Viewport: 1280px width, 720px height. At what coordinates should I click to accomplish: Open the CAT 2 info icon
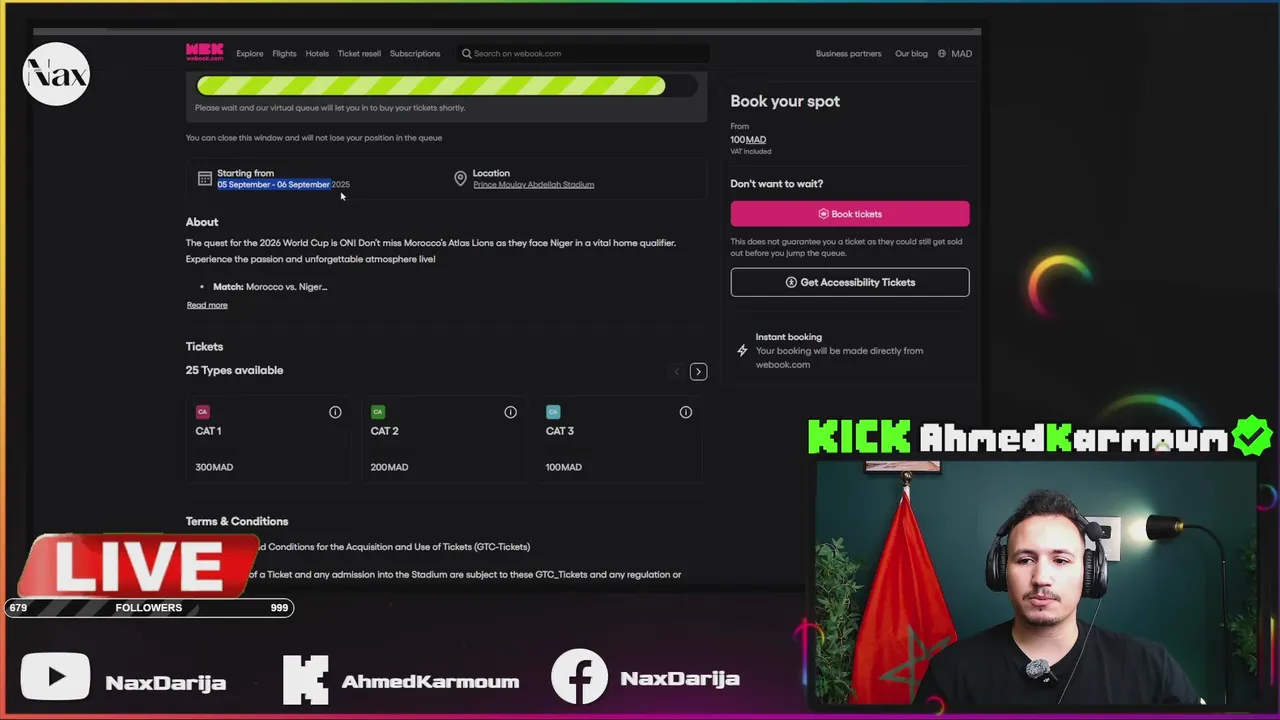[510, 412]
